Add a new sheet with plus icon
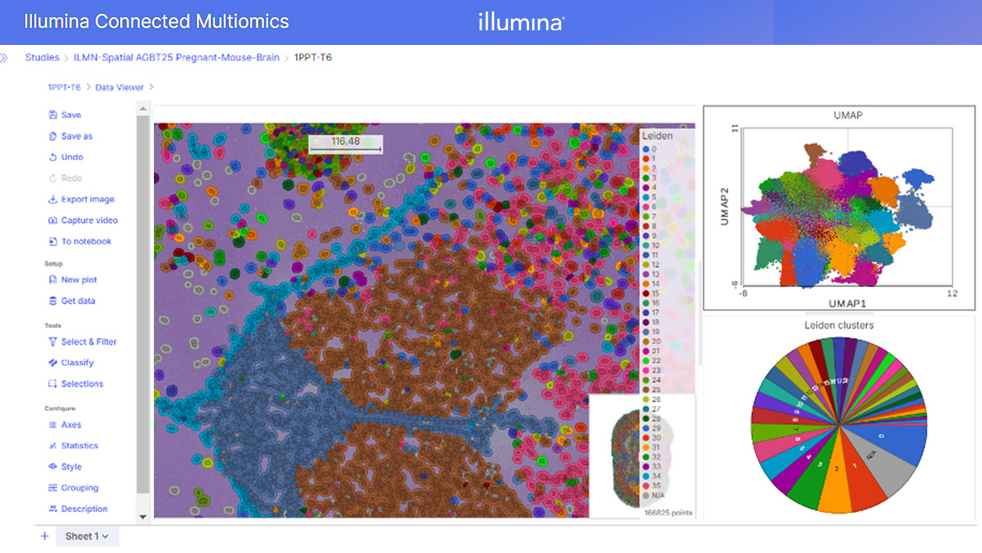982x553 pixels. coord(45,537)
